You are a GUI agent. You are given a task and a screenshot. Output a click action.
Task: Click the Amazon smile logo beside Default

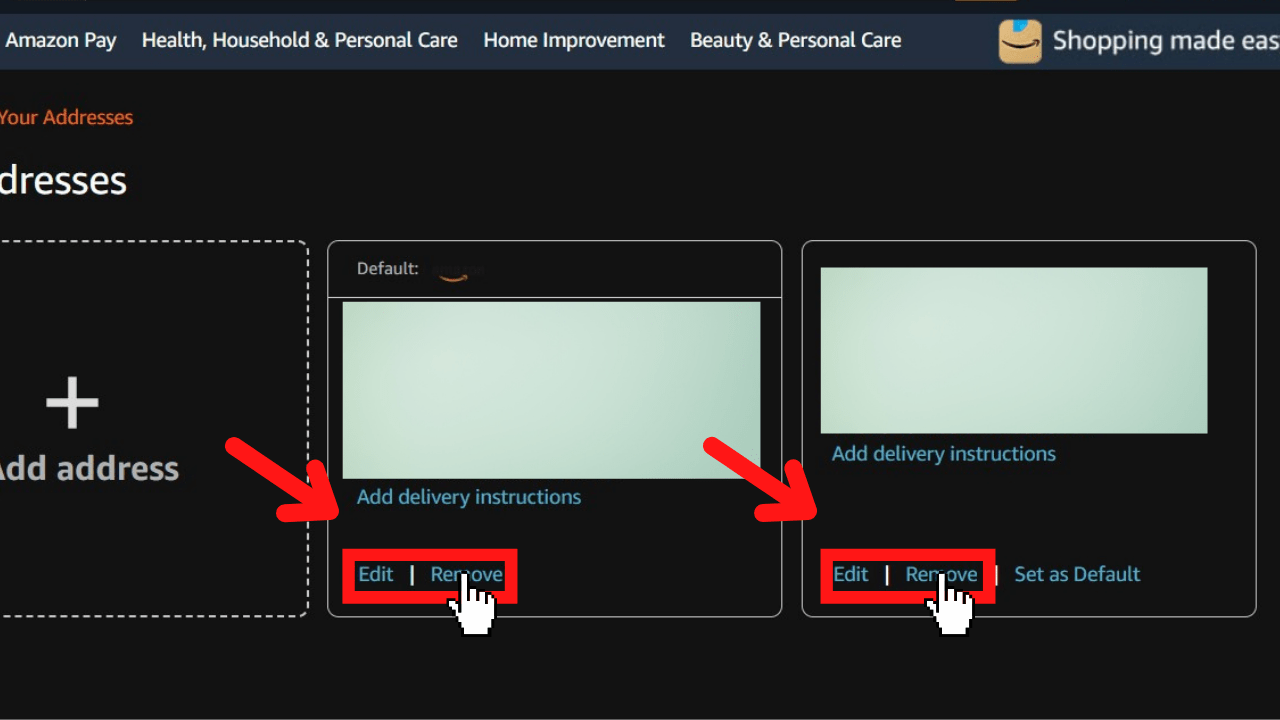pyautogui.click(x=453, y=271)
